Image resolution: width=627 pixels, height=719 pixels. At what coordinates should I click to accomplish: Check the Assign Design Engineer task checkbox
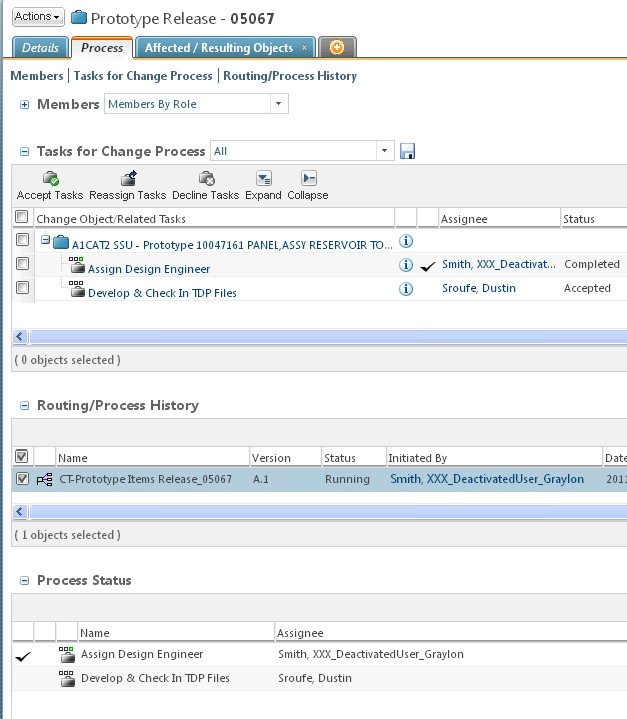22,265
